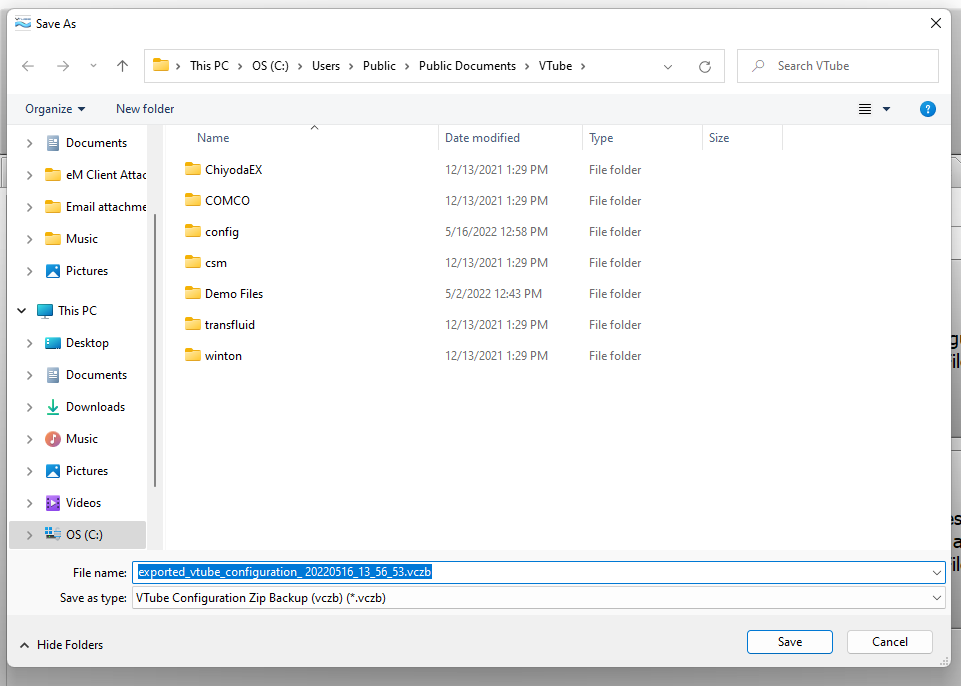The width and height of the screenshot is (961, 686).
Task: Open Downloads in the navigation pane
Action: point(95,407)
